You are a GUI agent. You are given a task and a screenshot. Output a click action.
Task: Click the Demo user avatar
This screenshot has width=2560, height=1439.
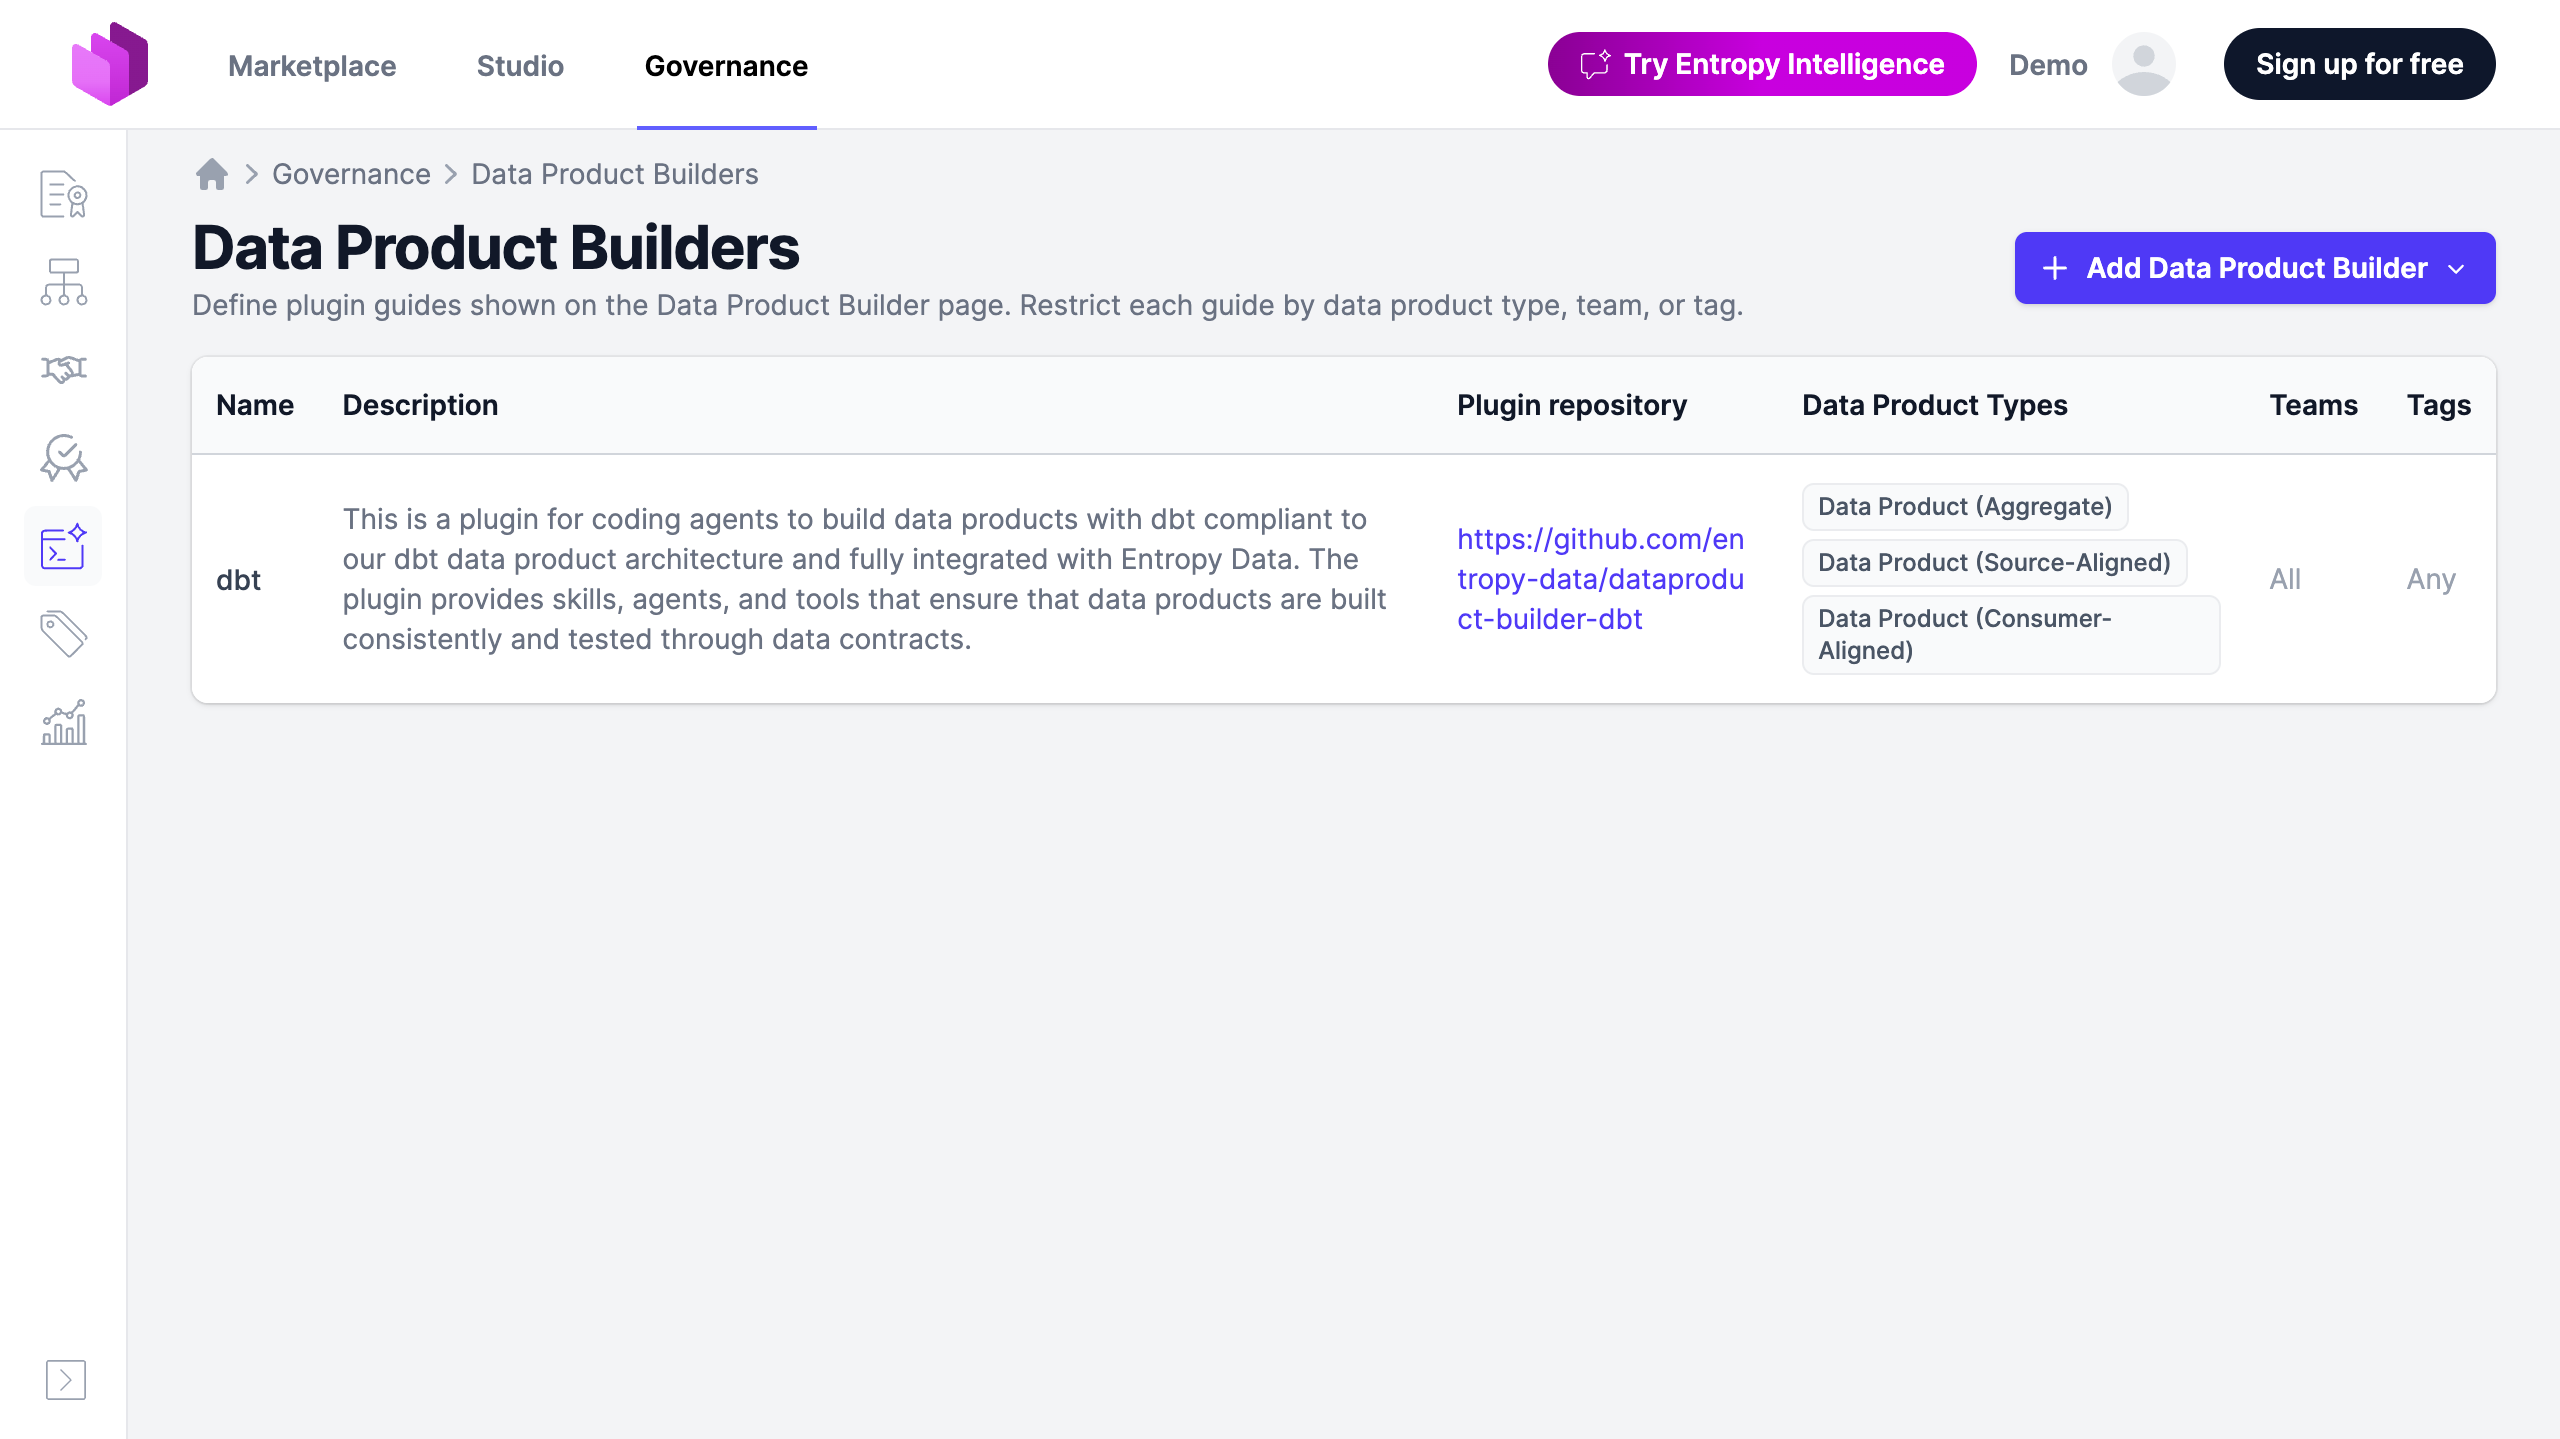2143,65
